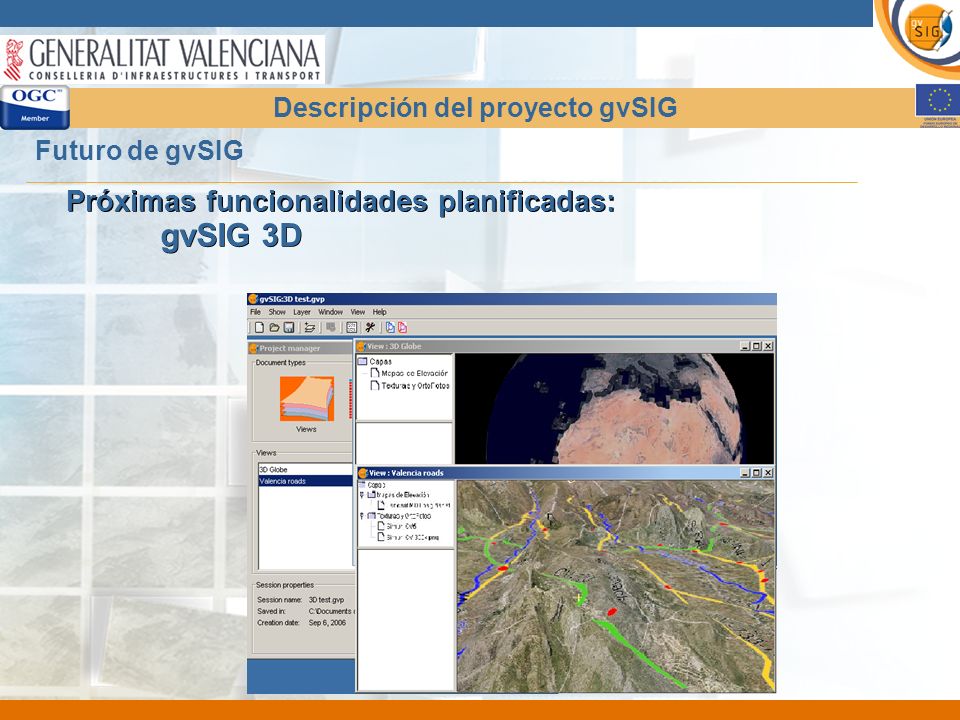Click the Save project floppy icon

coord(289,328)
